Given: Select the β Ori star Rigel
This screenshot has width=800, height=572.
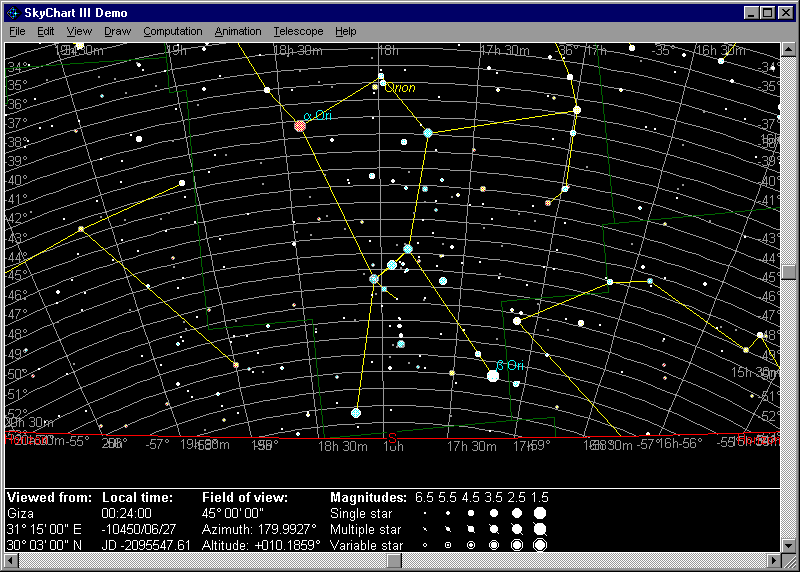Looking at the screenshot, I should [x=492, y=376].
